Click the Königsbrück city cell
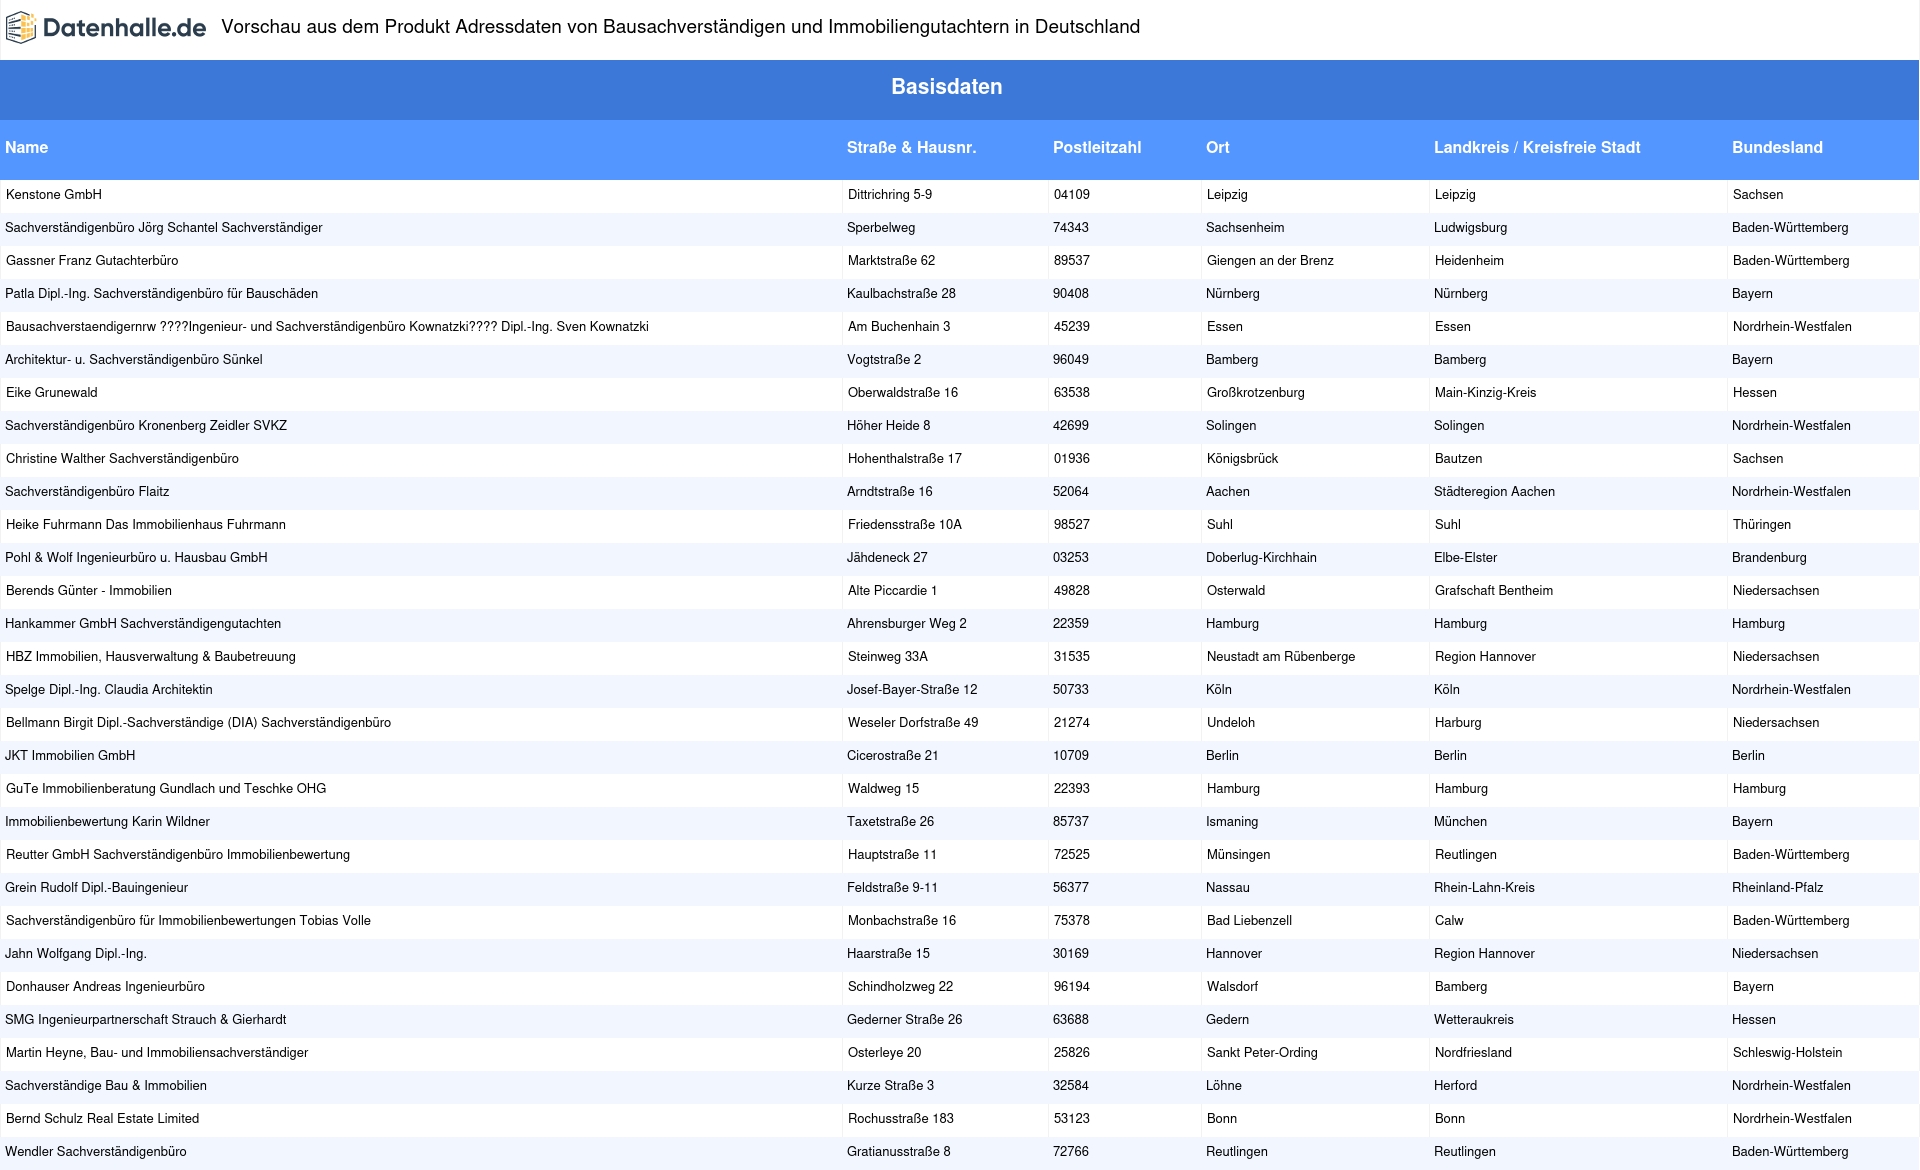This screenshot has width=1920, height=1170. pos(1242,458)
